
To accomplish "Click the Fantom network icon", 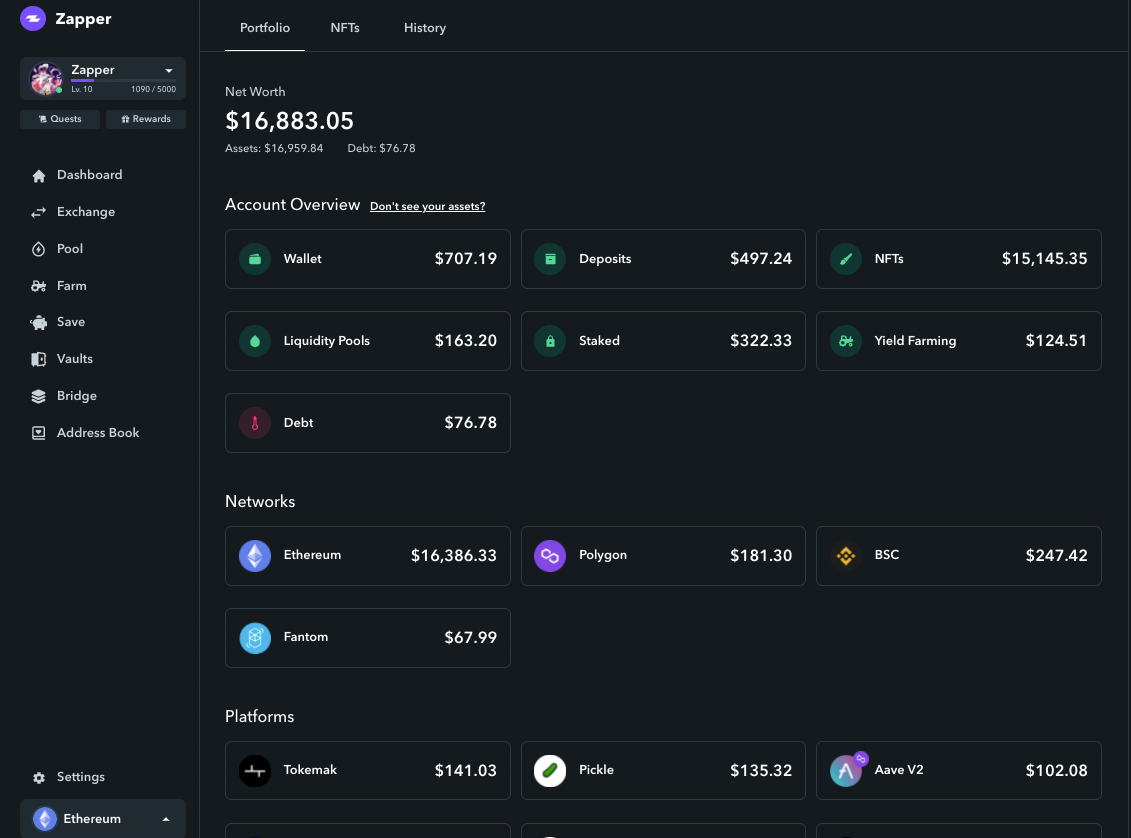I will click(x=255, y=638).
